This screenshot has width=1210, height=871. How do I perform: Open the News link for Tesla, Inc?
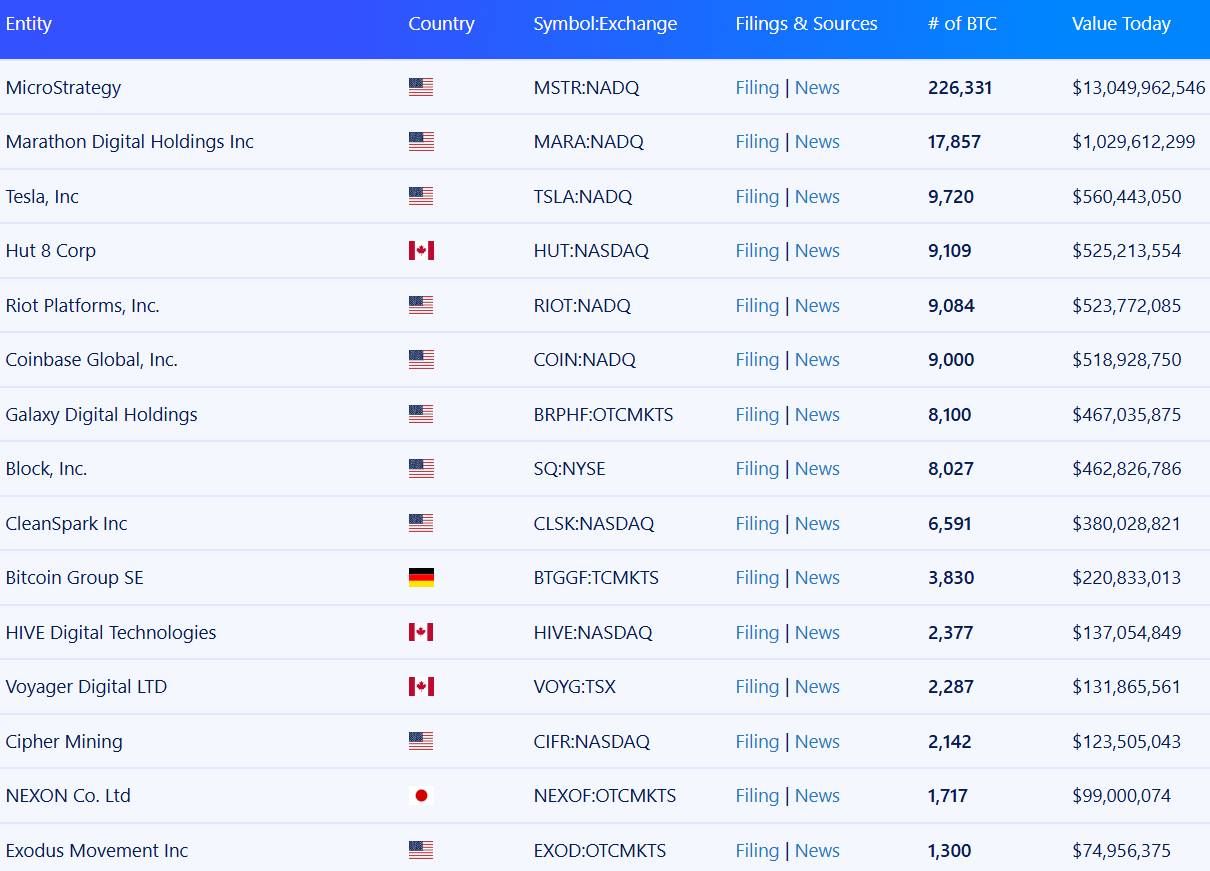pos(817,196)
